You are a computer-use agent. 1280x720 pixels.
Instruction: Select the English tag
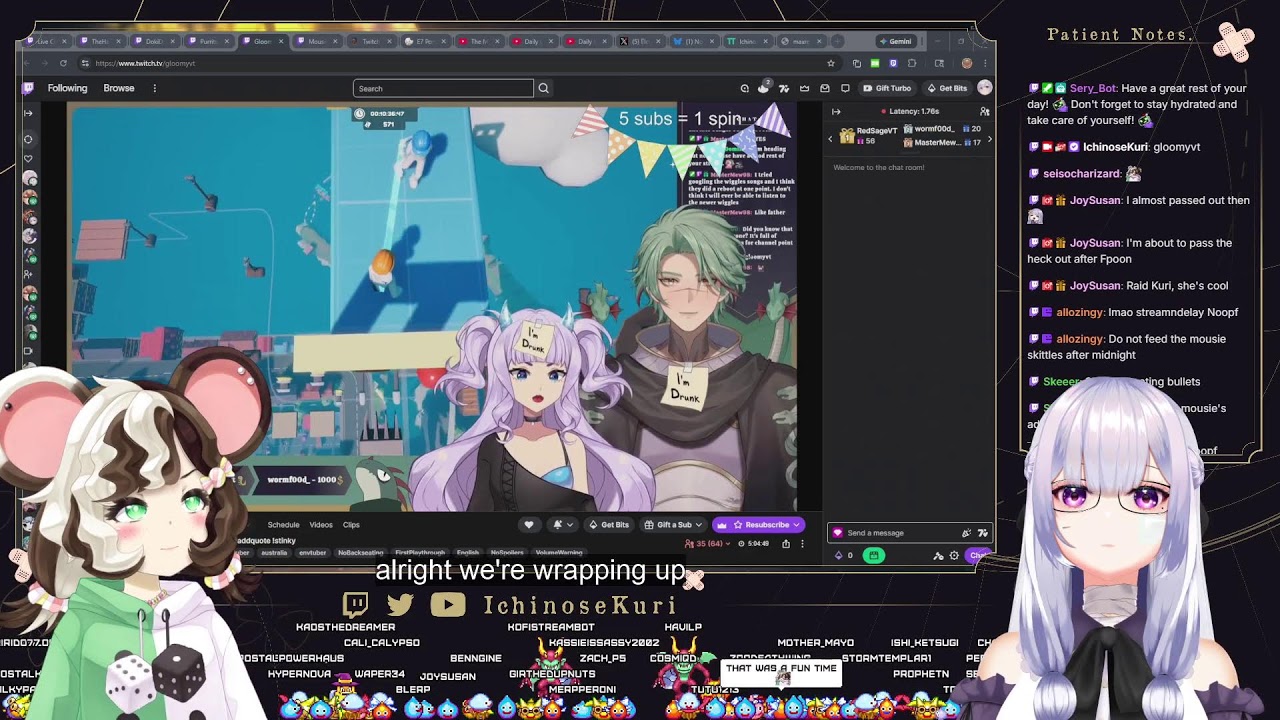(x=468, y=553)
